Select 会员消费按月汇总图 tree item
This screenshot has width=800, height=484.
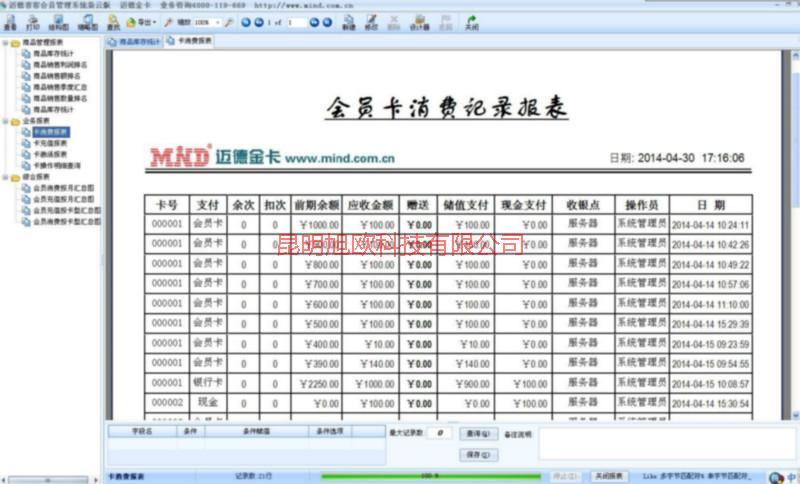click(x=63, y=188)
